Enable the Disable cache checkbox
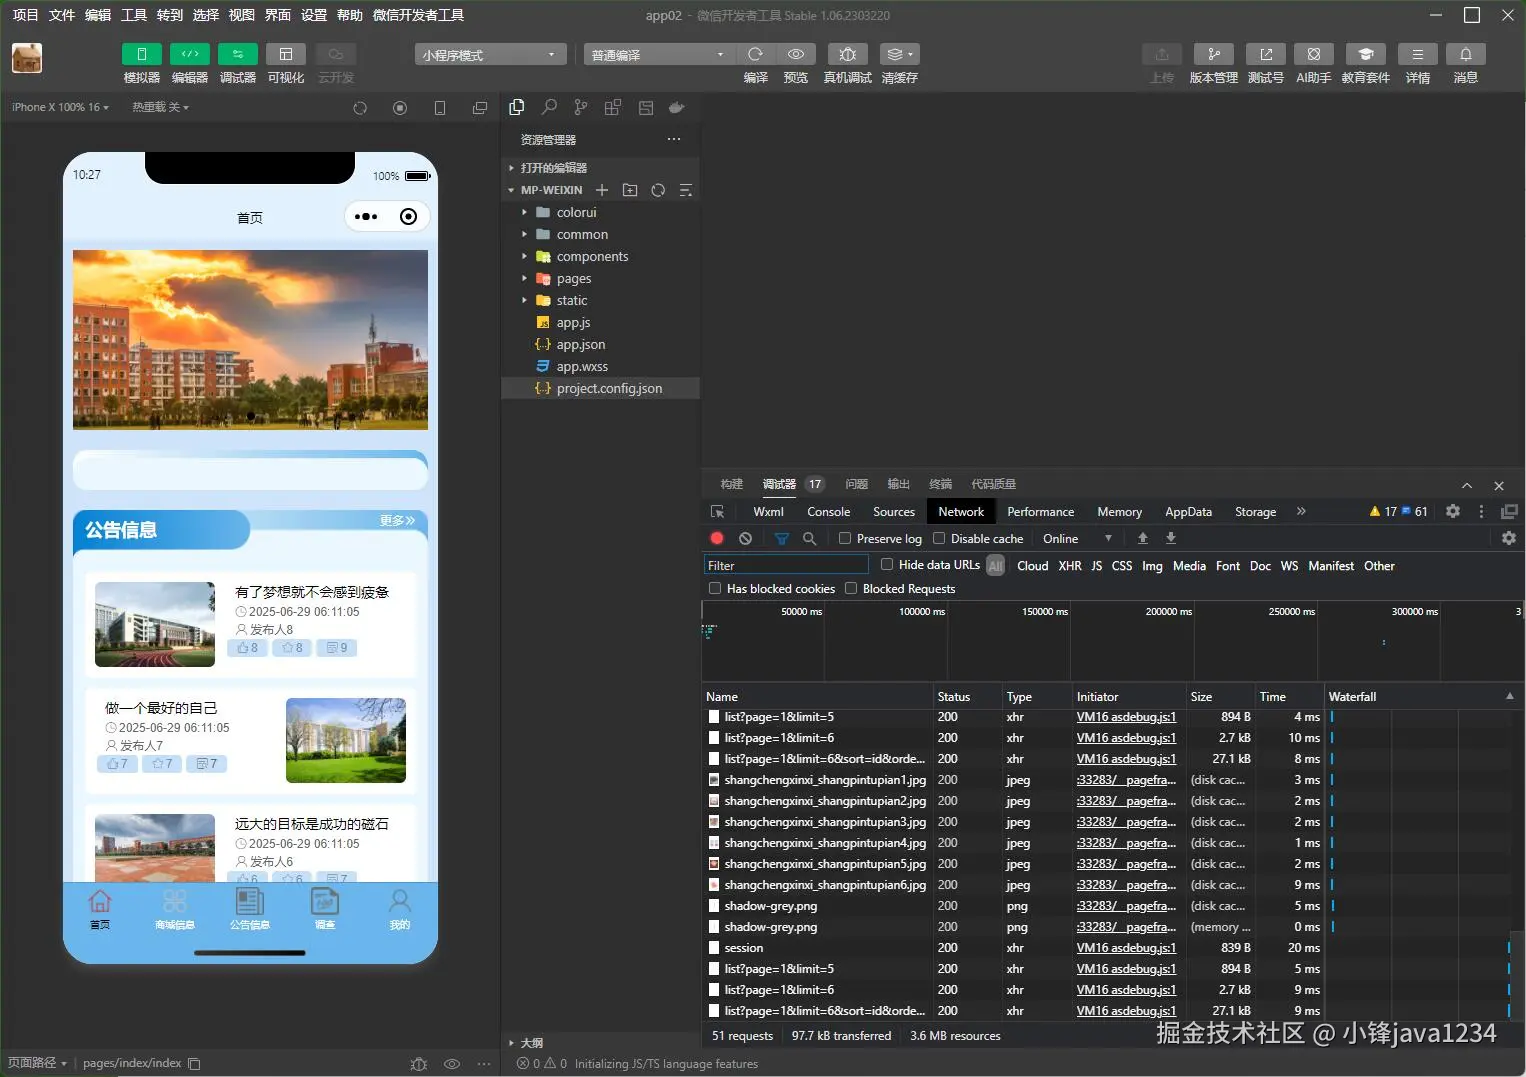1526x1077 pixels. (x=939, y=538)
